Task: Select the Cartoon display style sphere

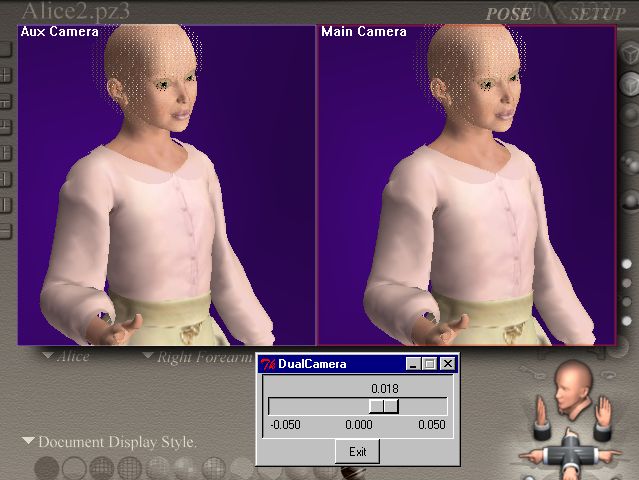Action: [x=241, y=468]
